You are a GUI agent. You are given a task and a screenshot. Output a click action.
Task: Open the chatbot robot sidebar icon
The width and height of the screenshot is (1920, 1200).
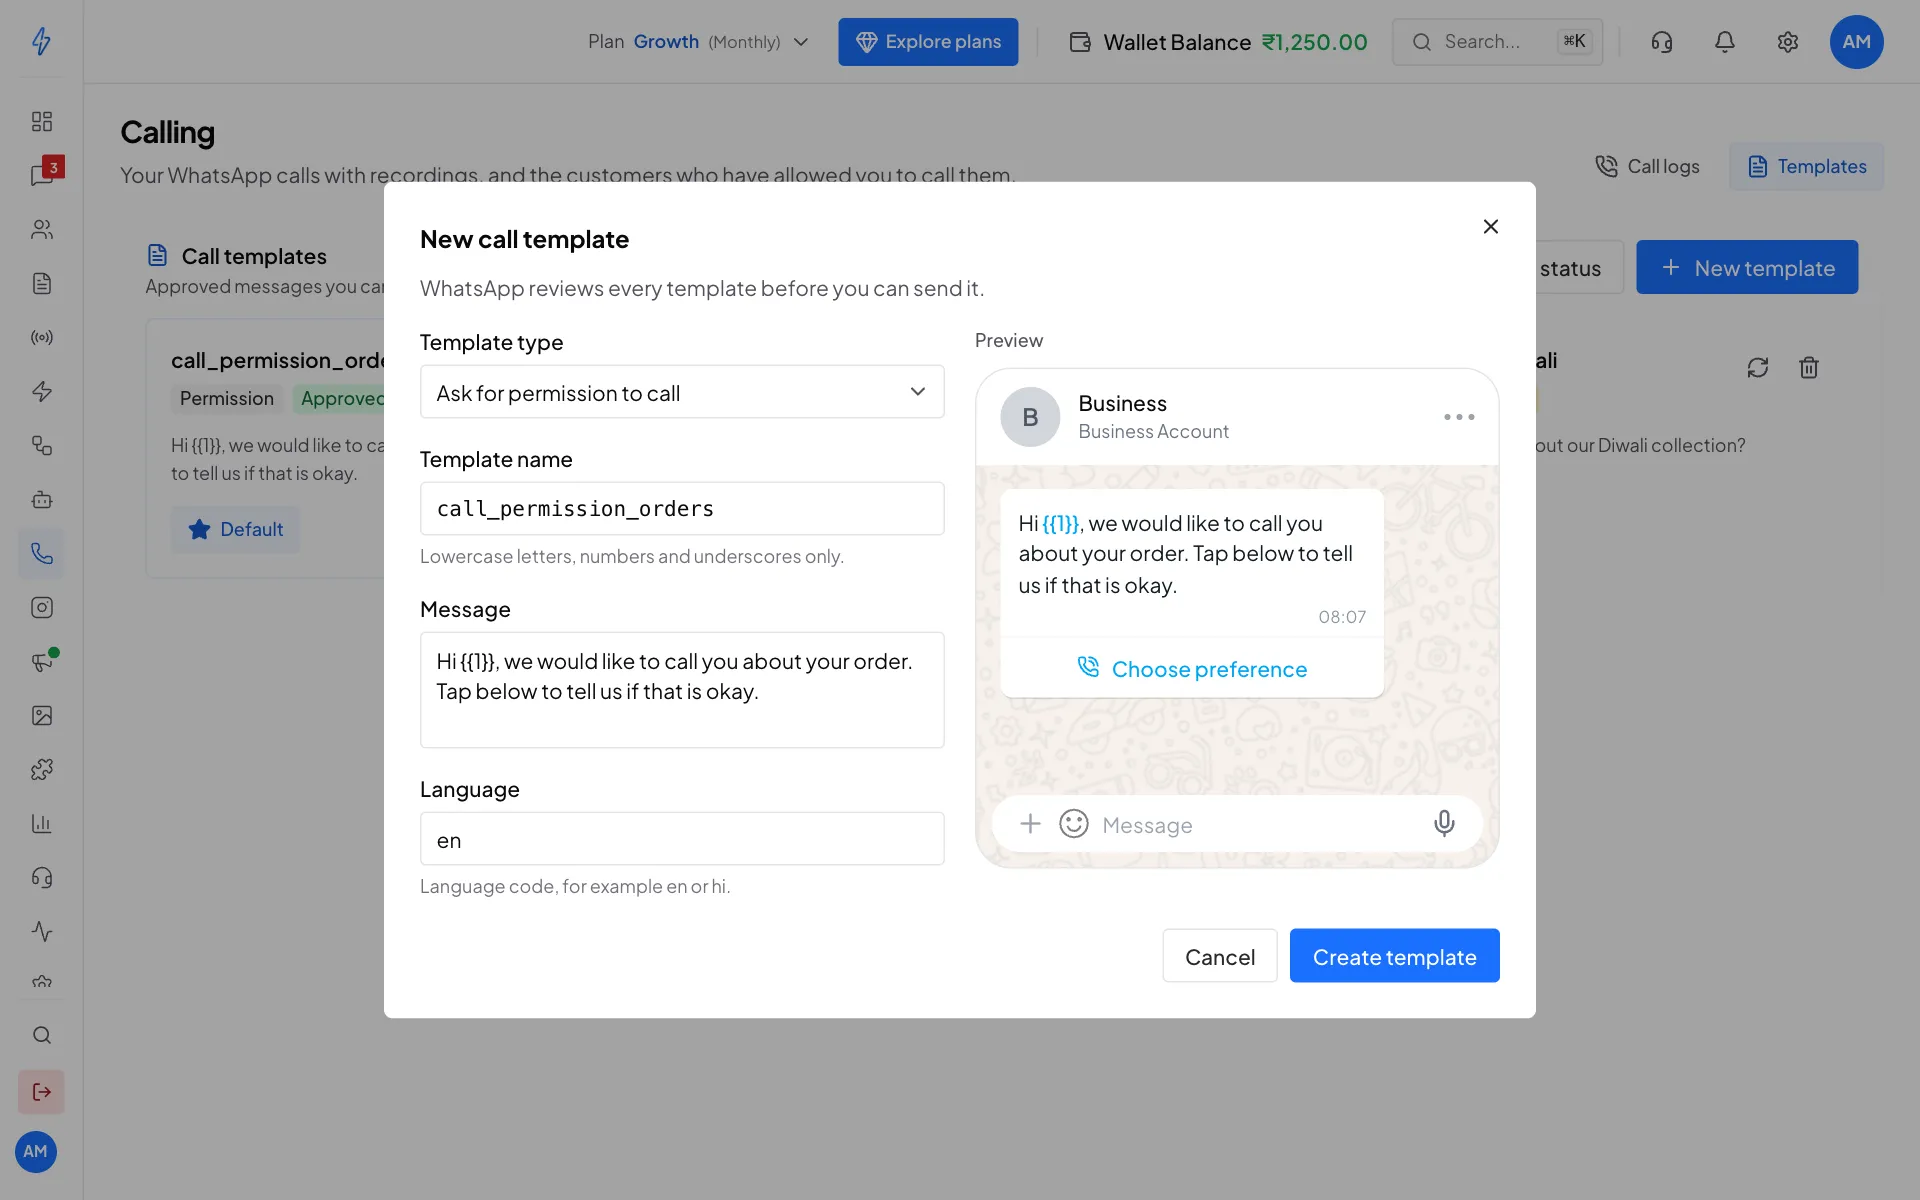[x=42, y=500]
